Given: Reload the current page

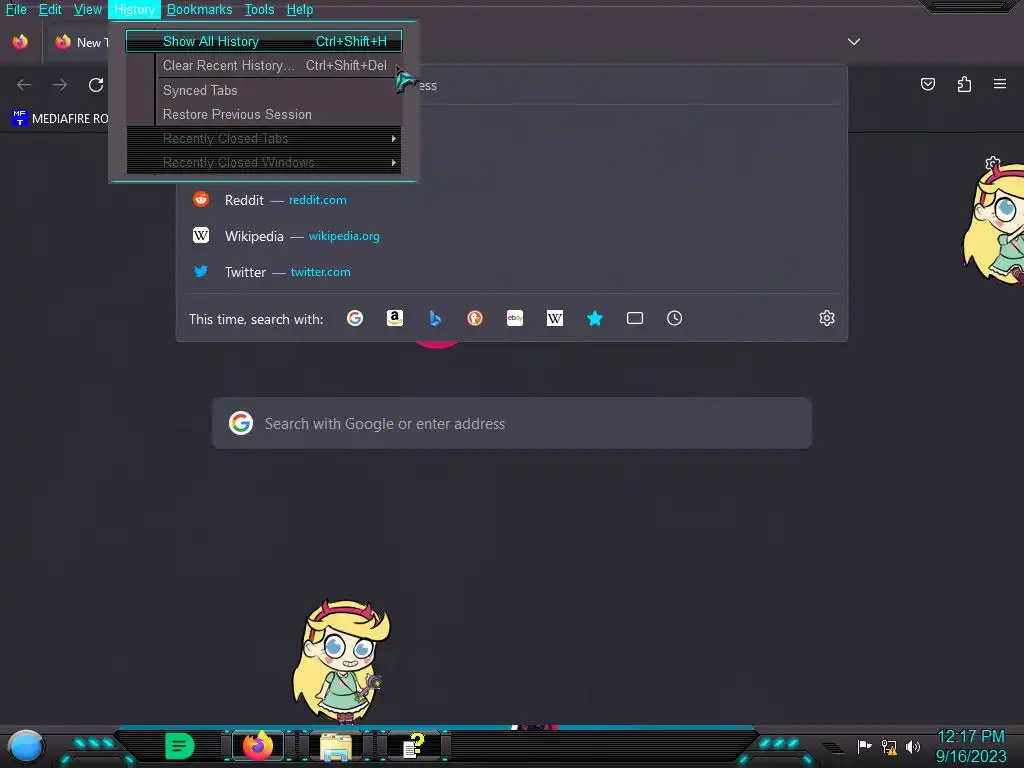Looking at the screenshot, I should pyautogui.click(x=96, y=85).
